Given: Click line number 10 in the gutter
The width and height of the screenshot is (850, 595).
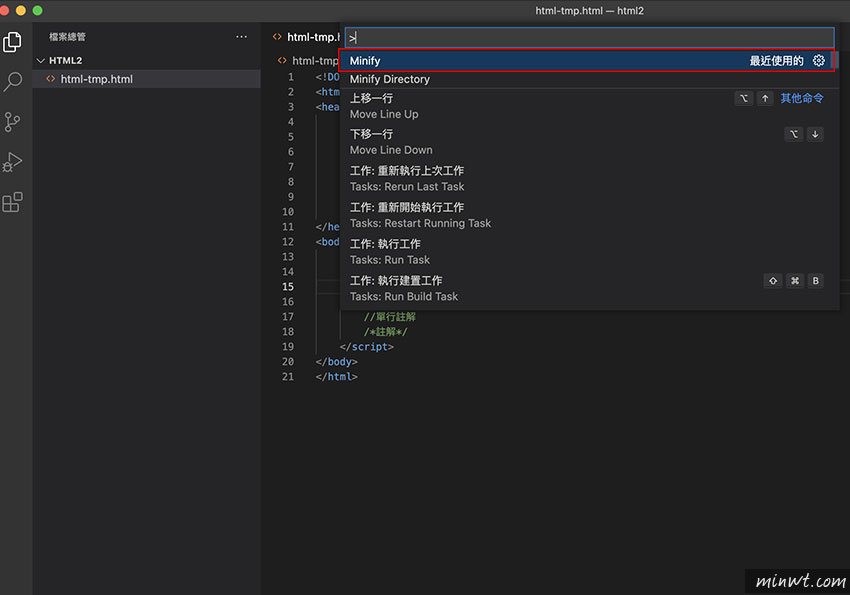Looking at the screenshot, I should [288, 212].
